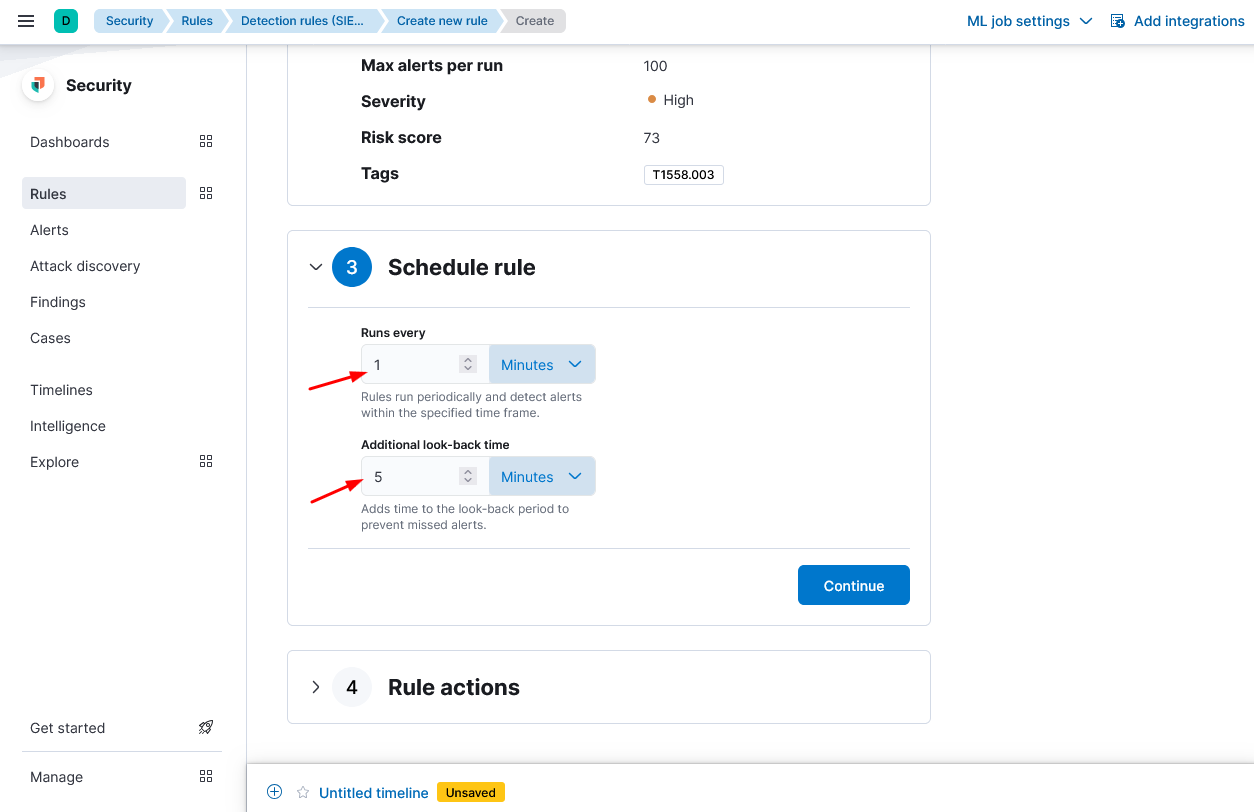Open Manage submenu grid icon
The height and width of the screenshot is (812, 1254).
(x=206, y=777)
